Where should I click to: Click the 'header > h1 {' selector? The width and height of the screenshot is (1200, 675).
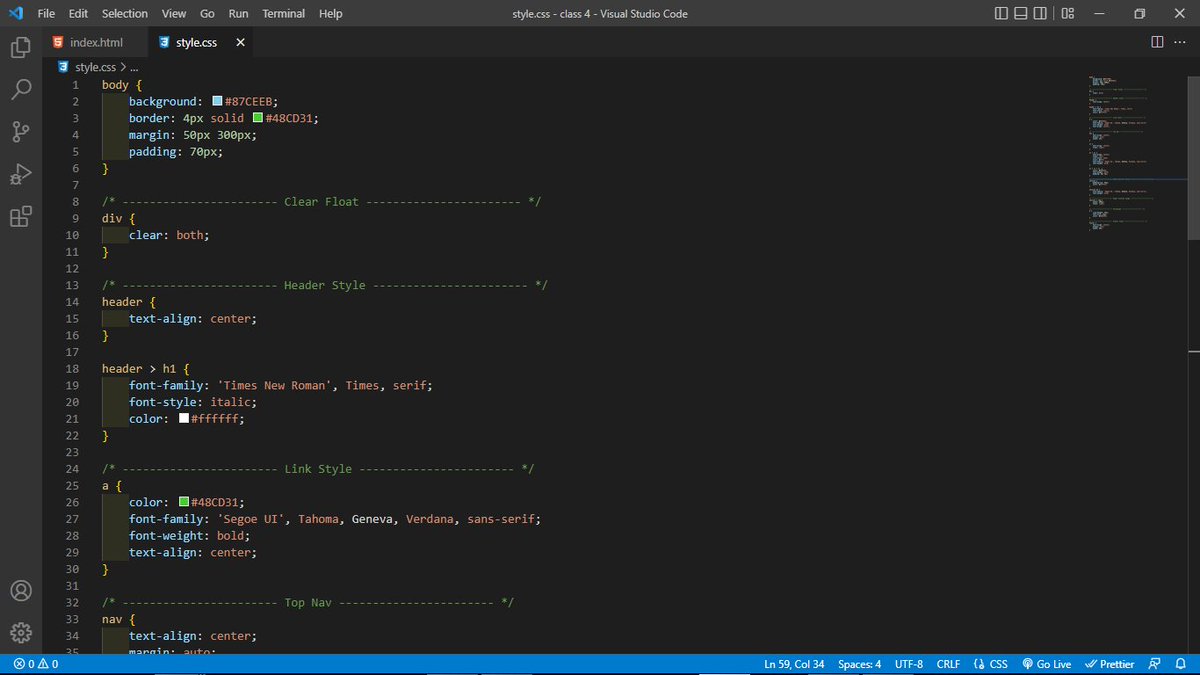(146, 368)
